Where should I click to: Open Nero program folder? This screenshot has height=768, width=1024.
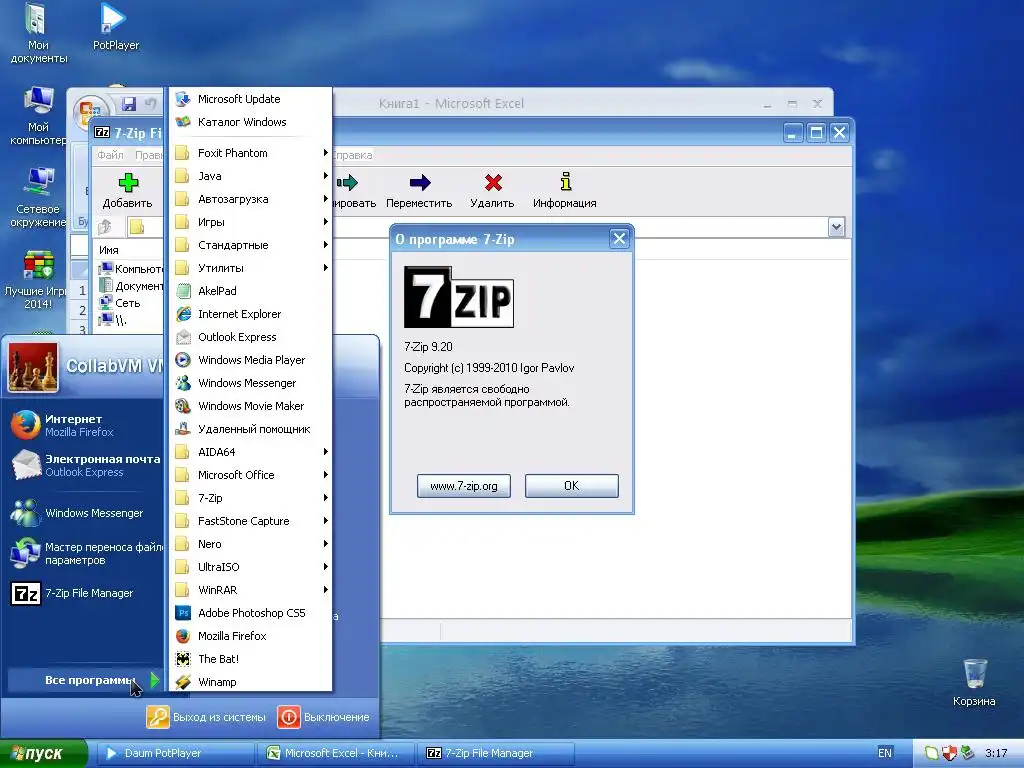(251, 544)
